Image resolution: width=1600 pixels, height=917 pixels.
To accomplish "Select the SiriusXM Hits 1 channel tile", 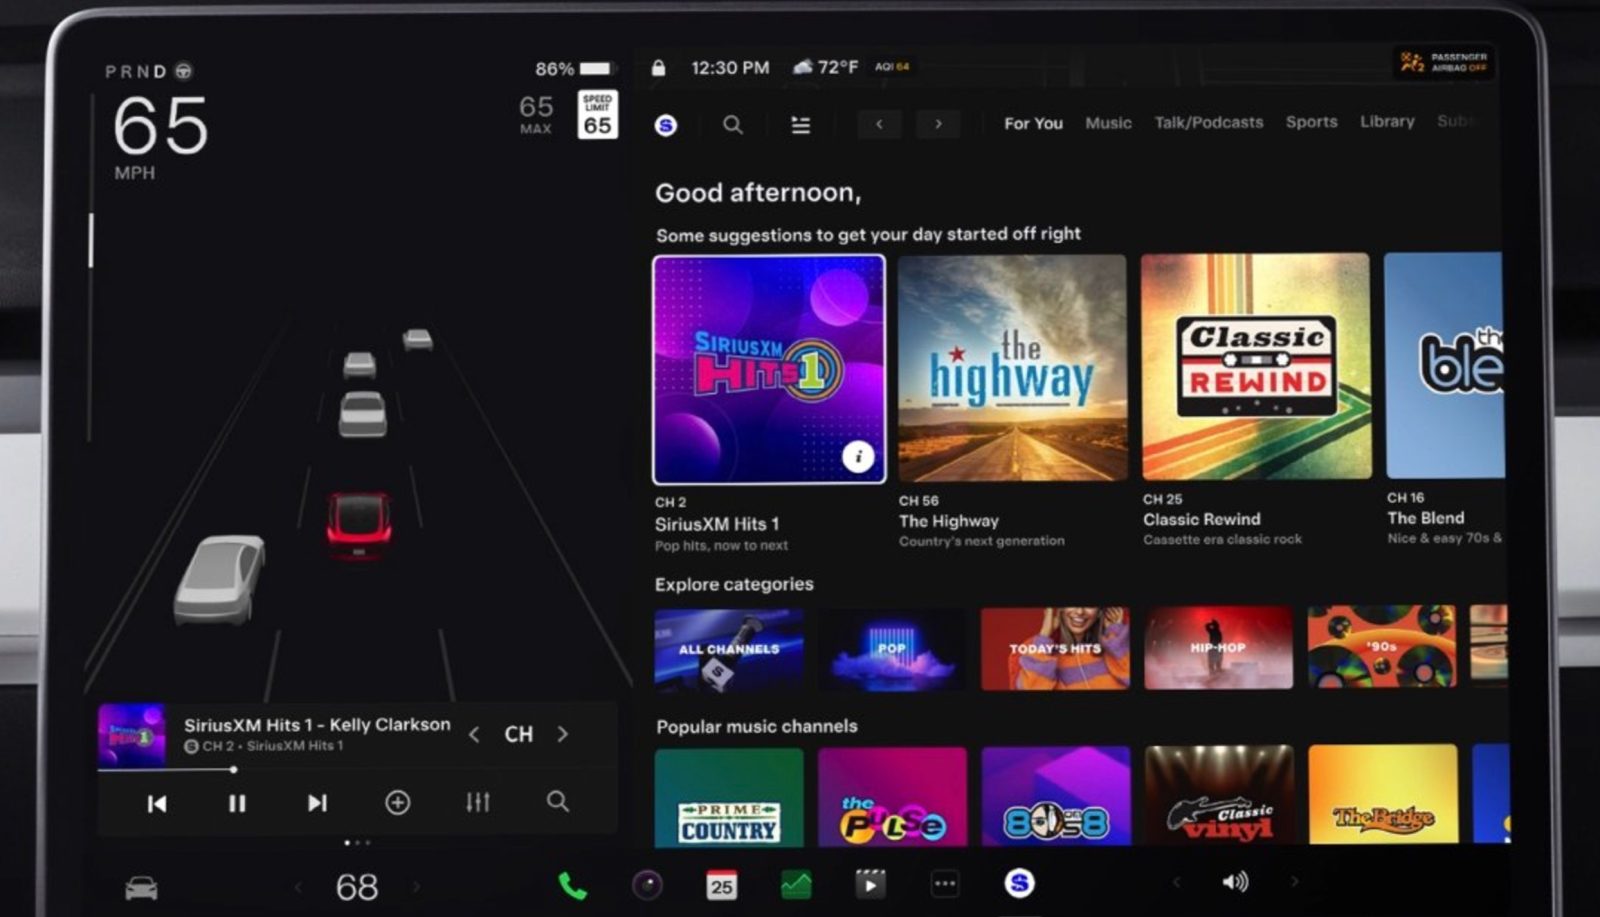I will point(769,369).
